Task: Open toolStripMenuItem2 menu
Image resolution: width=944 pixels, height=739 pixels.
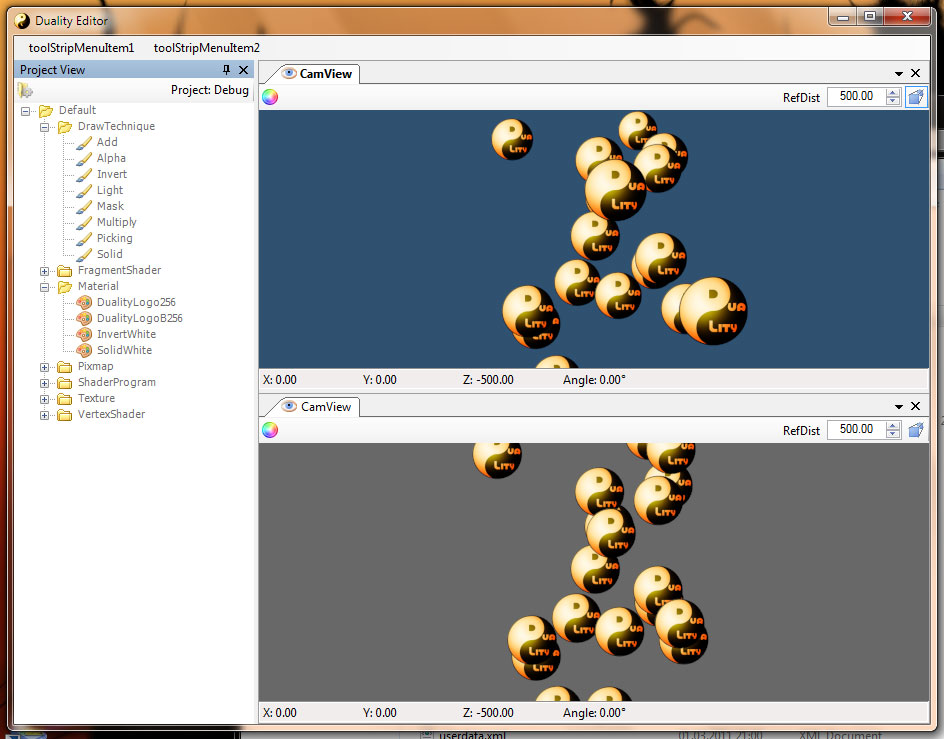Action: [206, 48]
